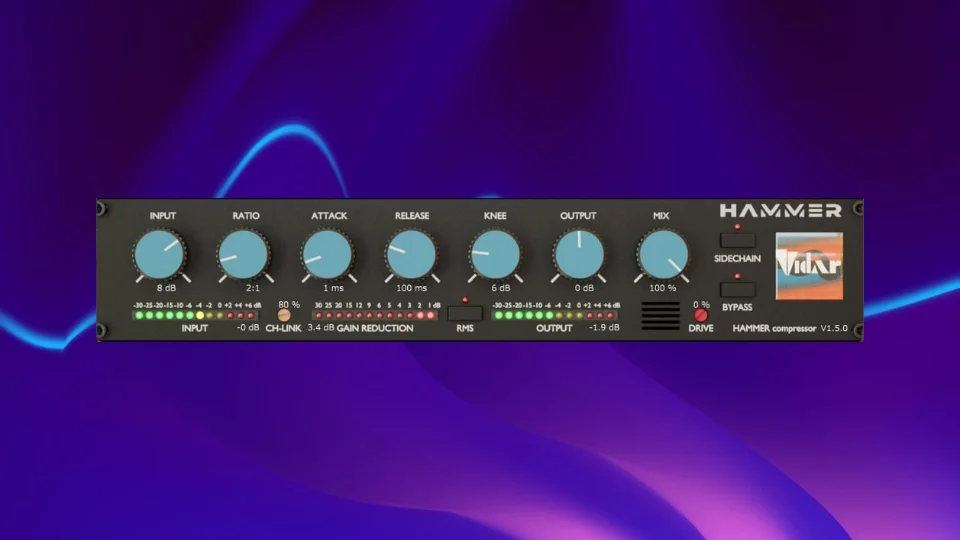Click the '100 %' mix value
This screenshot has height=540, width=960.
(x=662, y=288)
